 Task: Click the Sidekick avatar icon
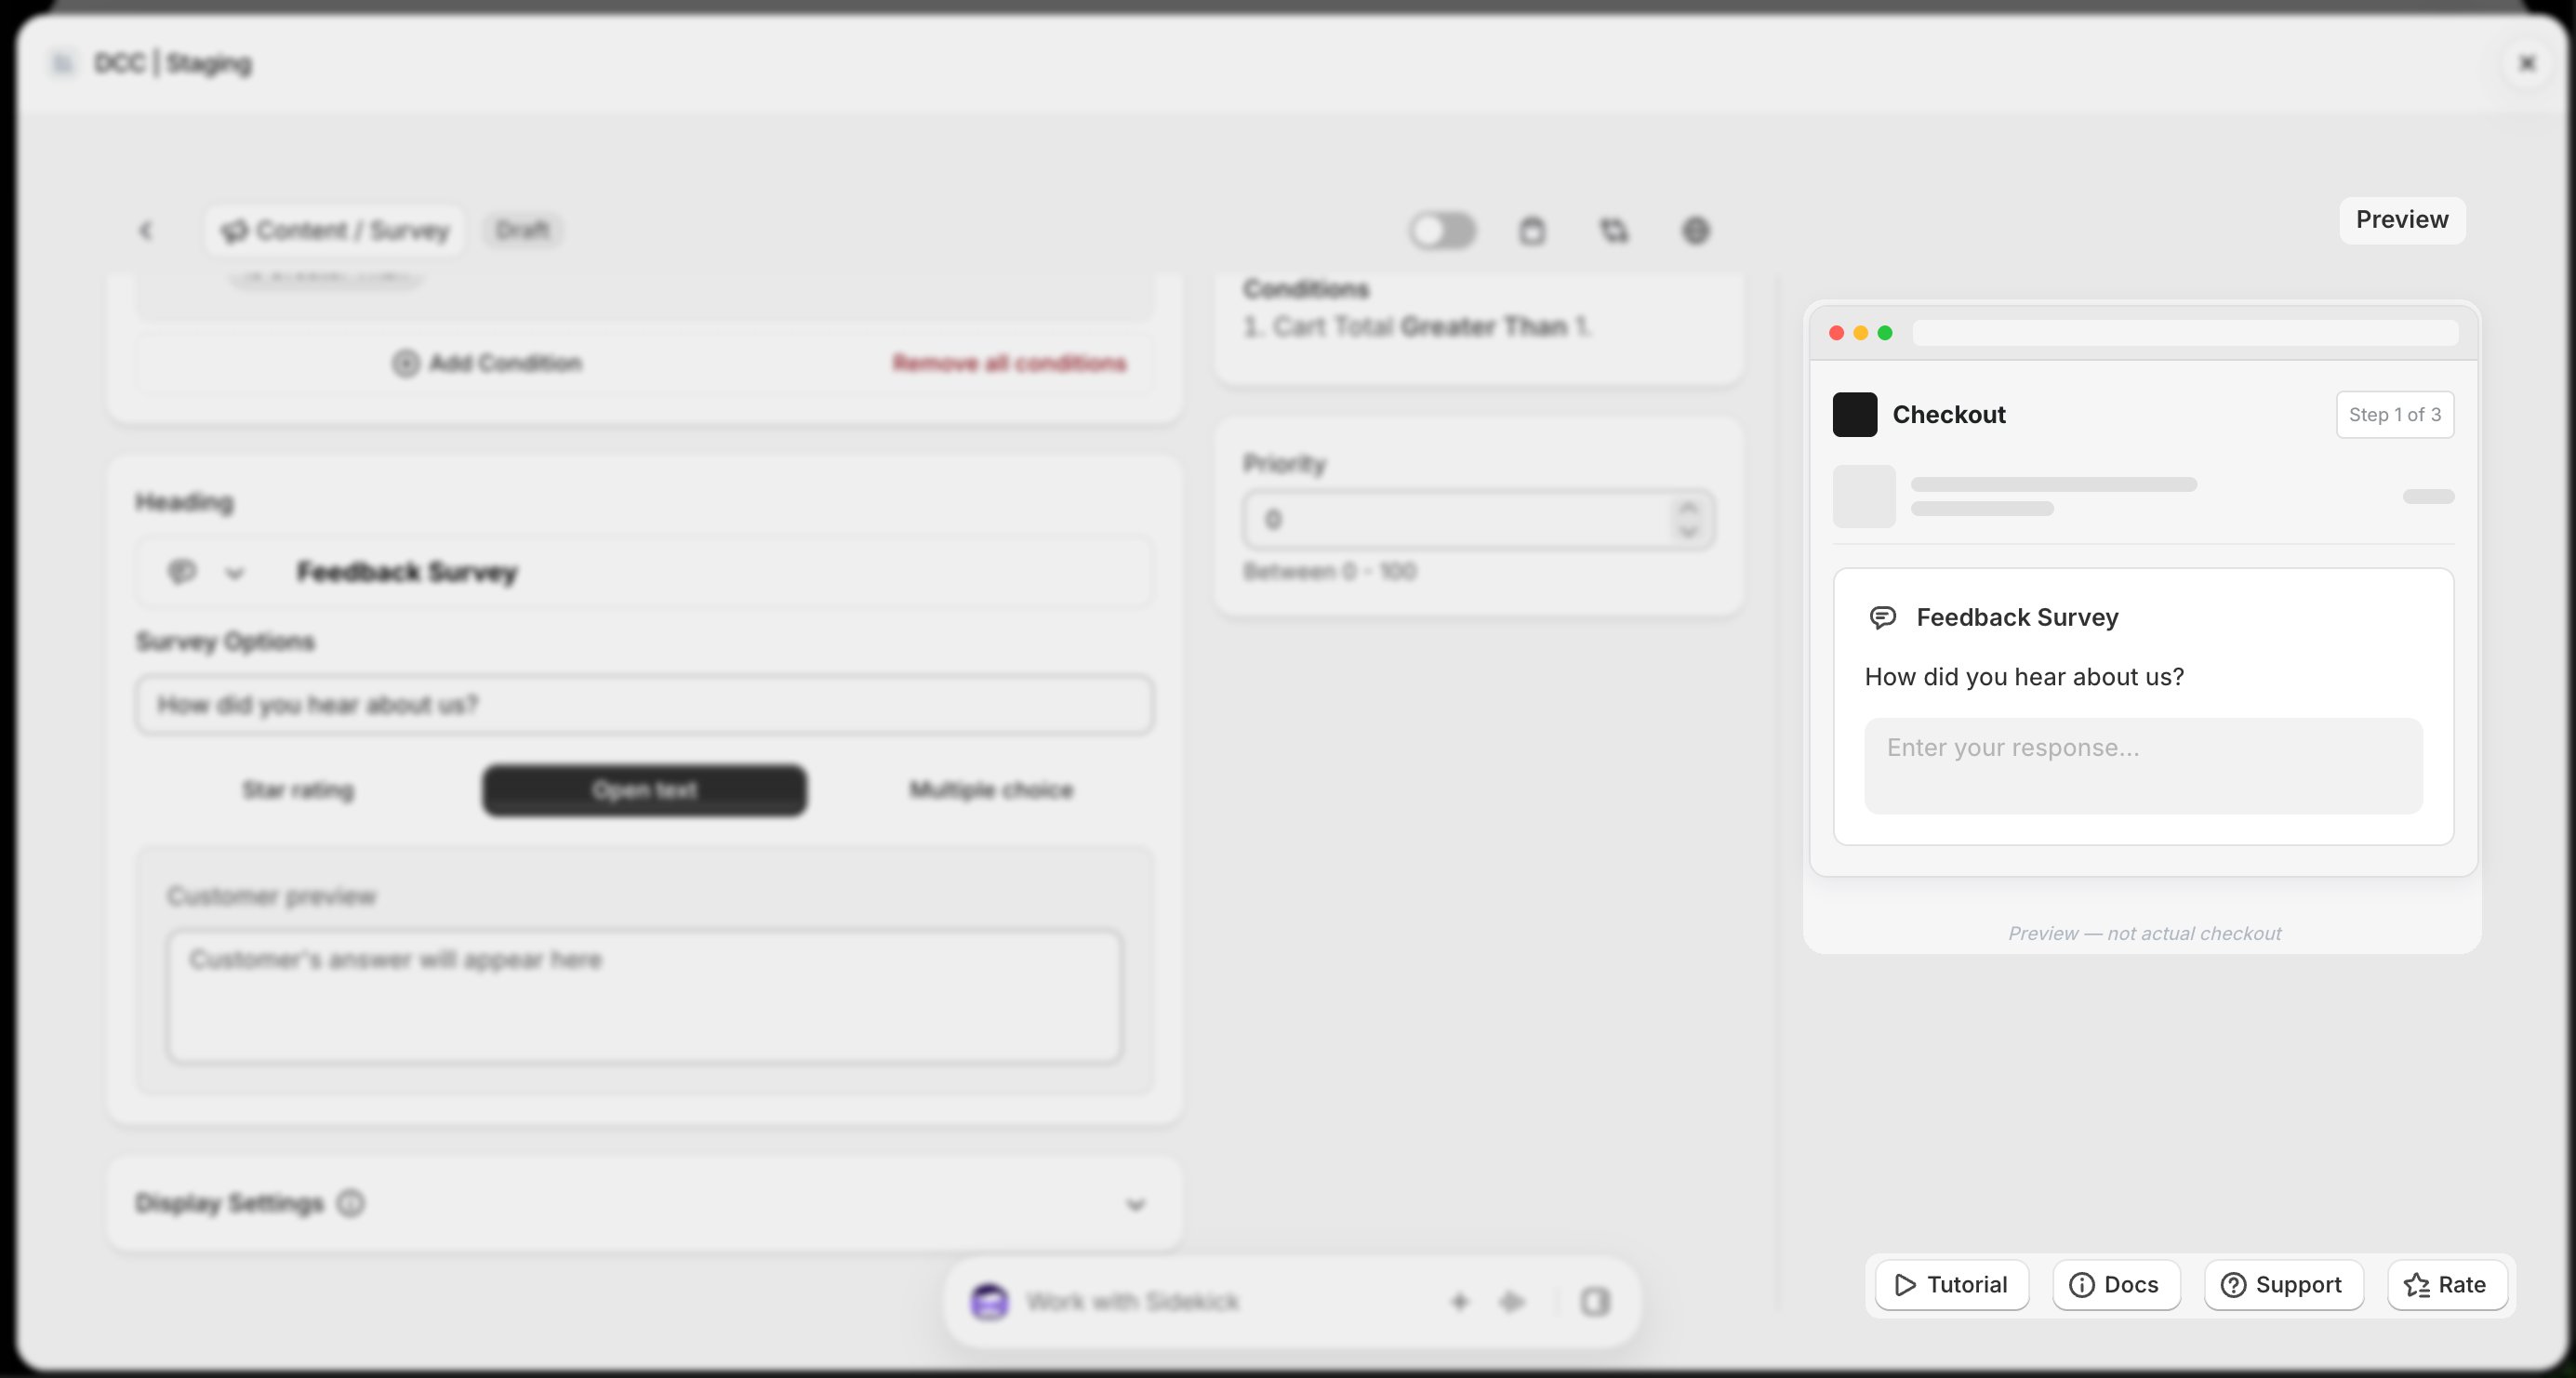click(x=989, y=1302)
